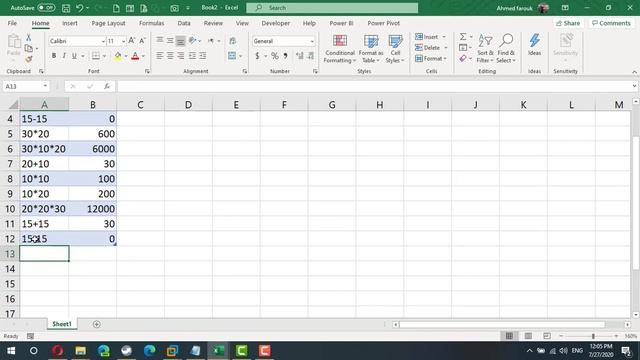The image size is (640, 360).
Task: Add a new sheet with plus button
Action: [x=97, y=324]
